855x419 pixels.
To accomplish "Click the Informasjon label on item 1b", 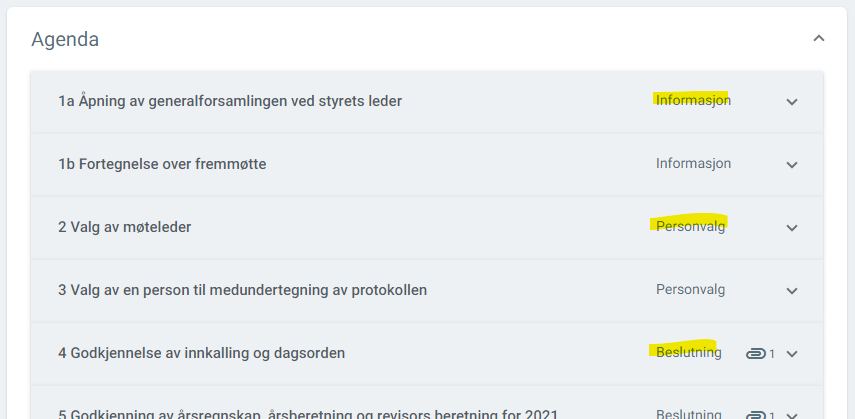I will [693, 163].
